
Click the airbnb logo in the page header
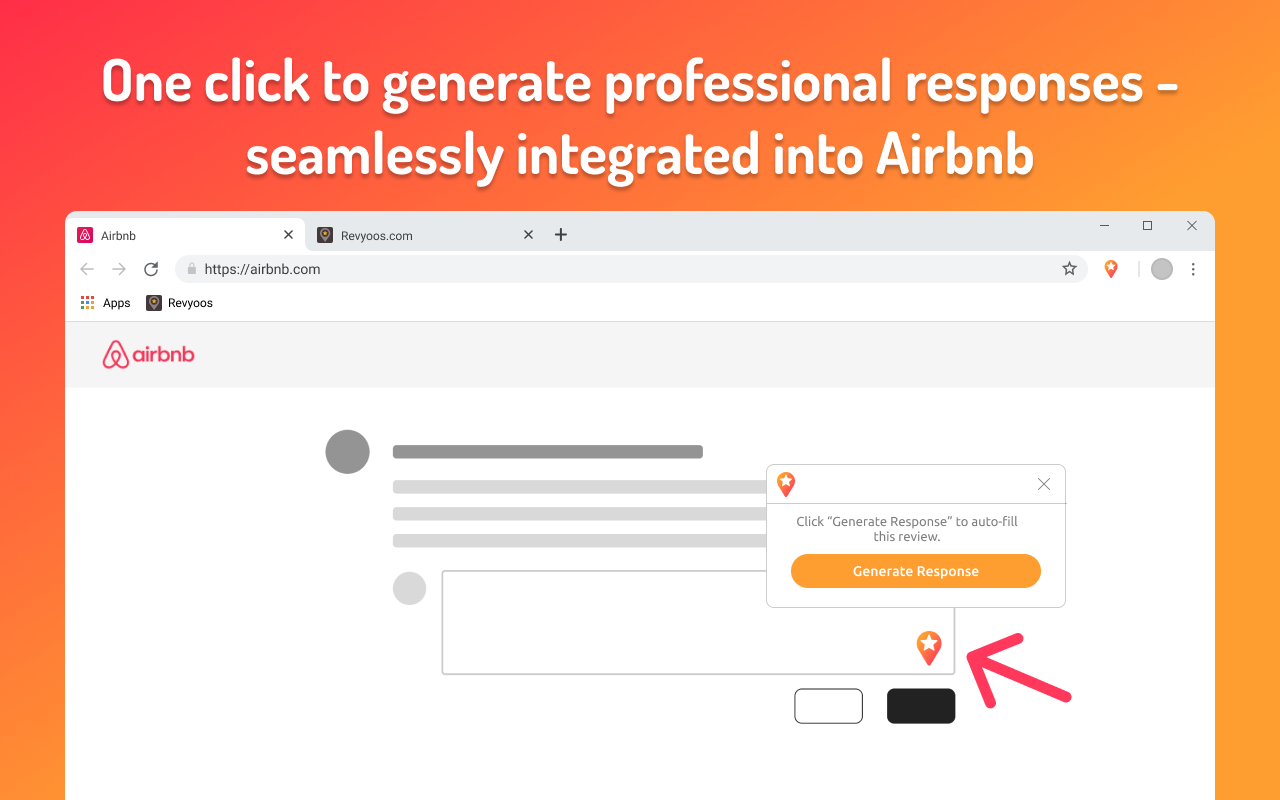(x=149, y=354)
